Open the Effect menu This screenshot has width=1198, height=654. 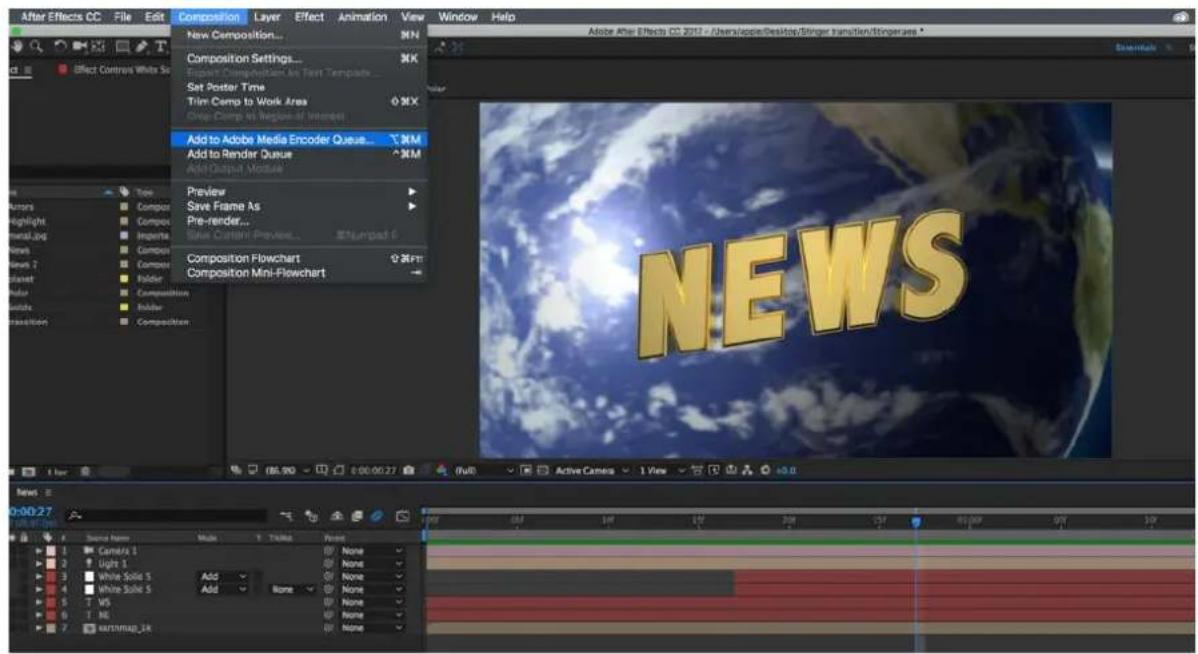pos(309,17)
